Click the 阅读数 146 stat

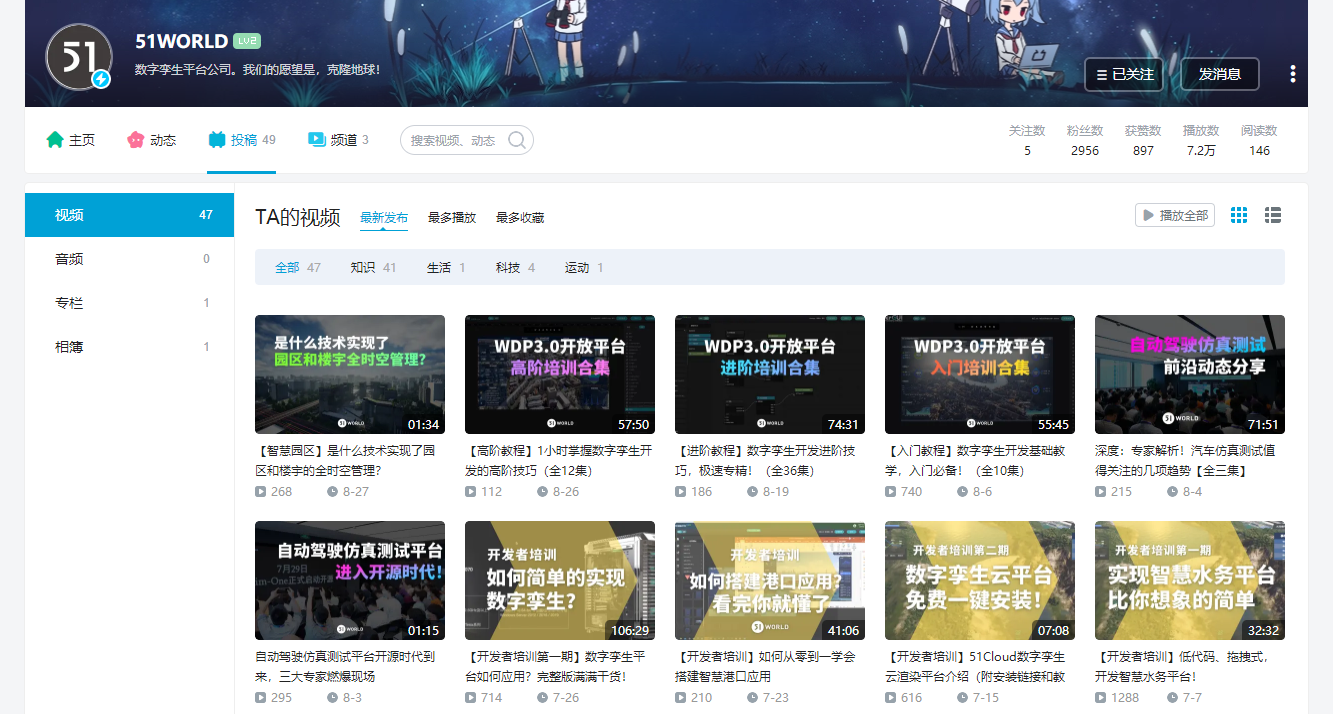click(1259, 140)
